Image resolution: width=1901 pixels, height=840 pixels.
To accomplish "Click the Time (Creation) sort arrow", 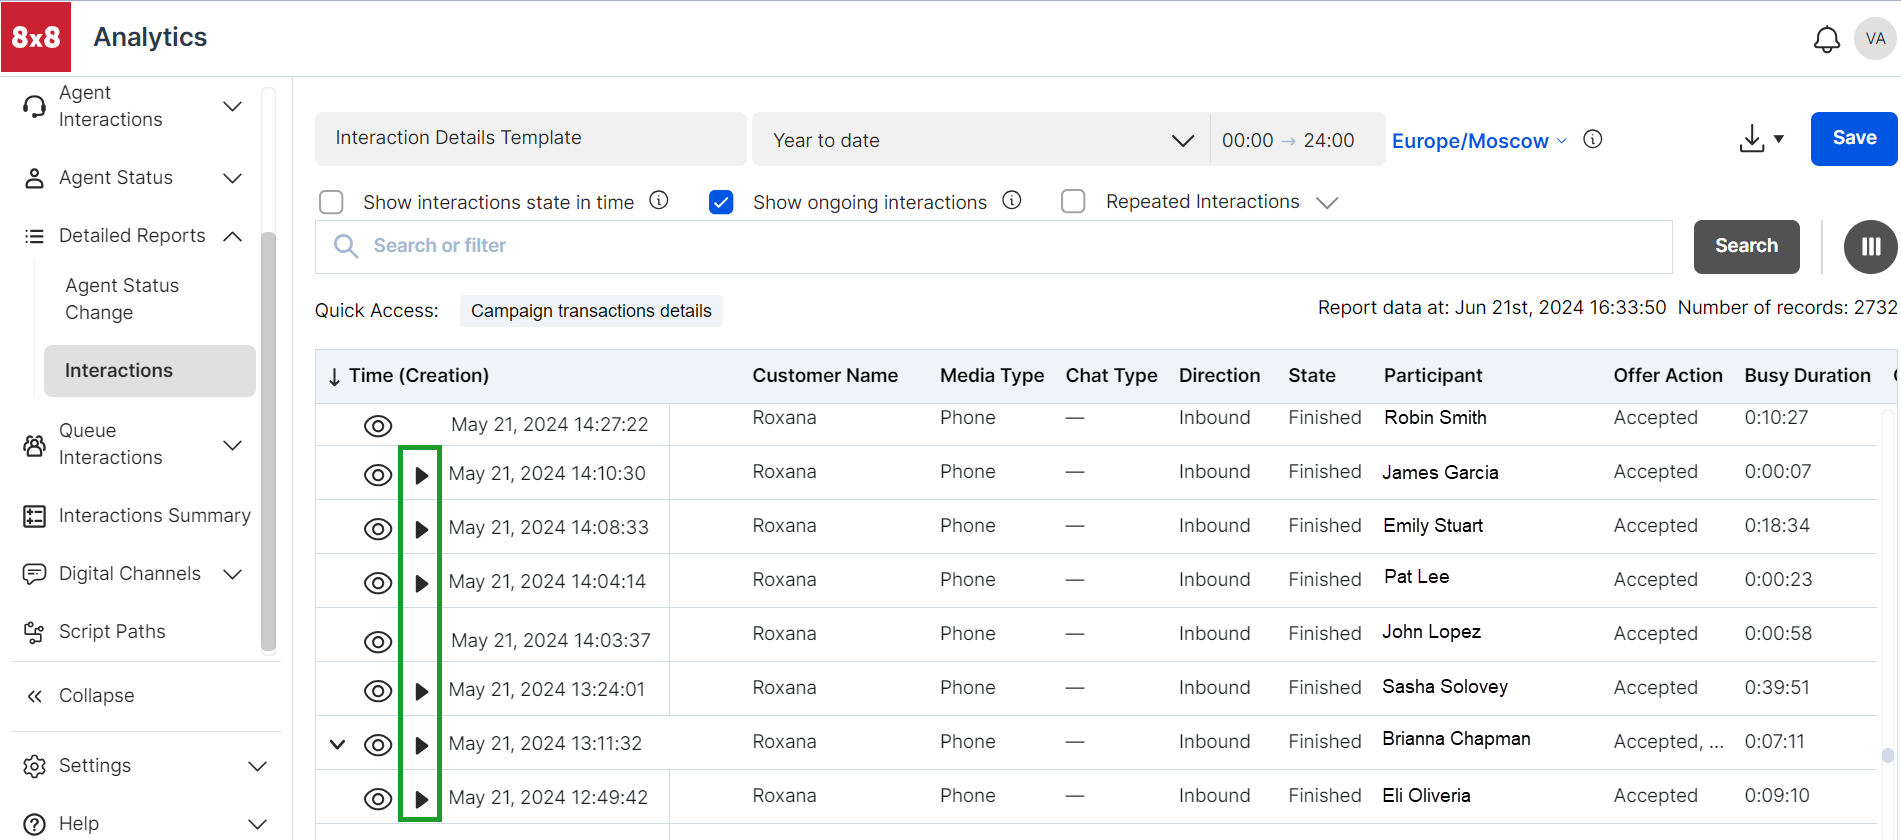I will pos(334,377).
